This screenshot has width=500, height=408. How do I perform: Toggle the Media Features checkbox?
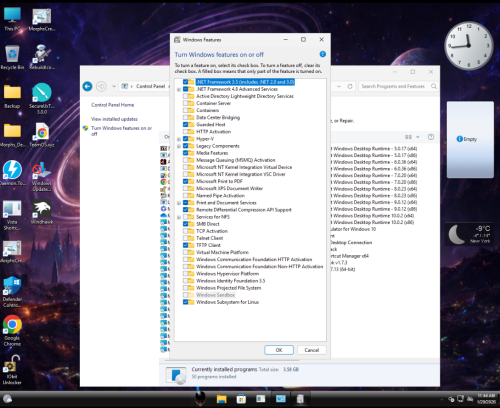185,153
